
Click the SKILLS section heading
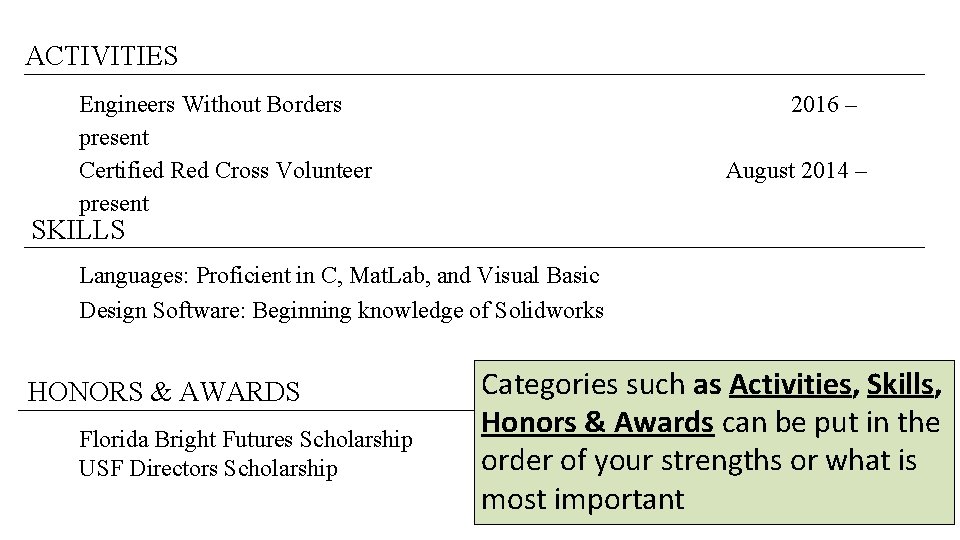pyautogui.click(x=78, y=230)
